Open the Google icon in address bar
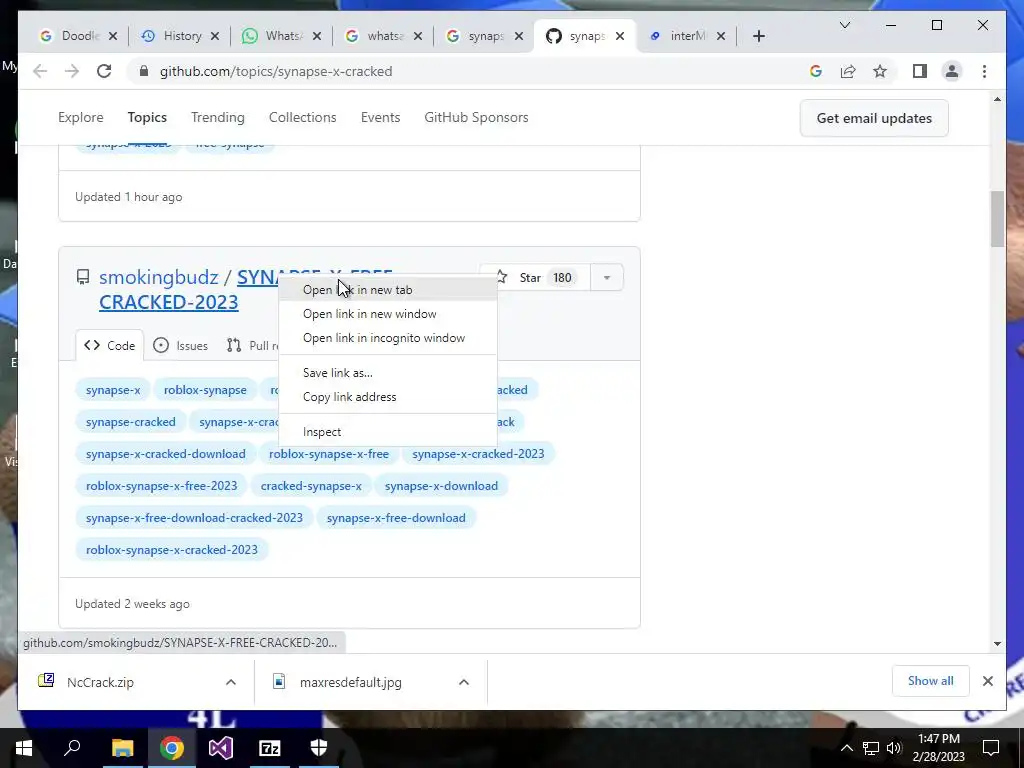This screenshot has height=768, width=1024. click(816, 71)
